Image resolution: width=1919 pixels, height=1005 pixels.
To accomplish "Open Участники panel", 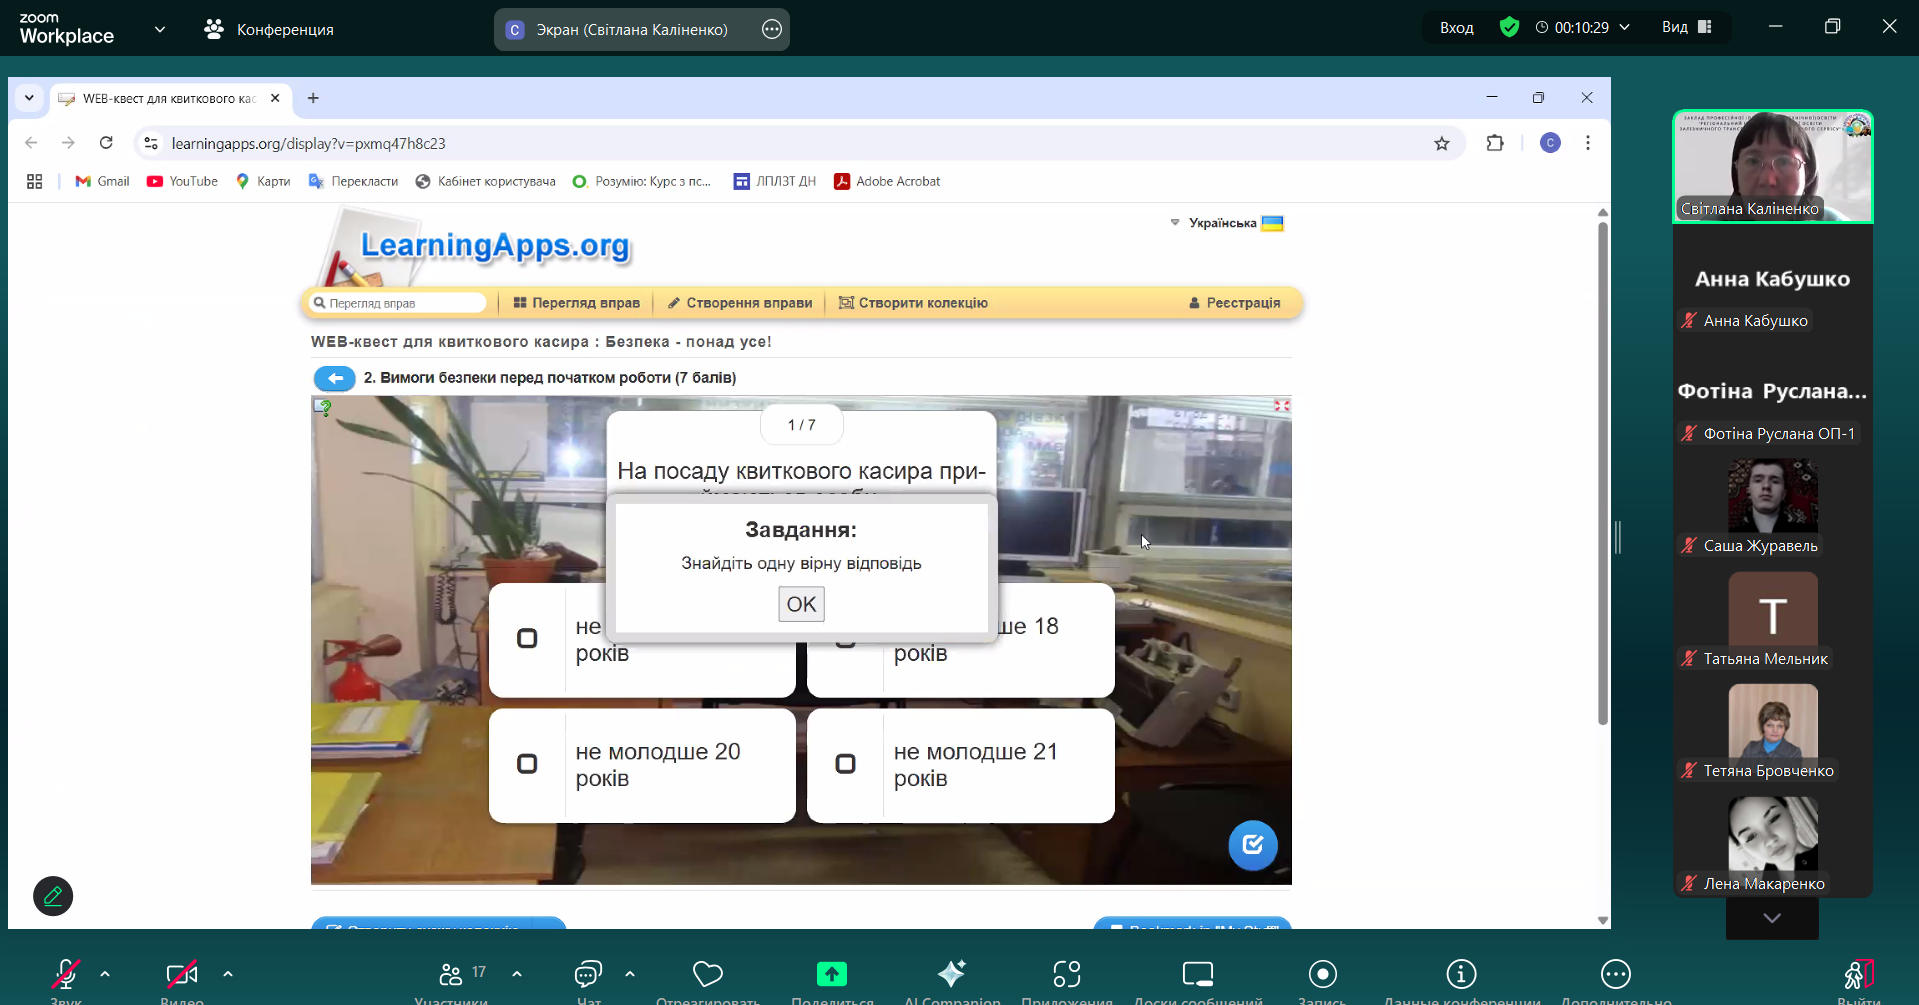I will point(452,977).
